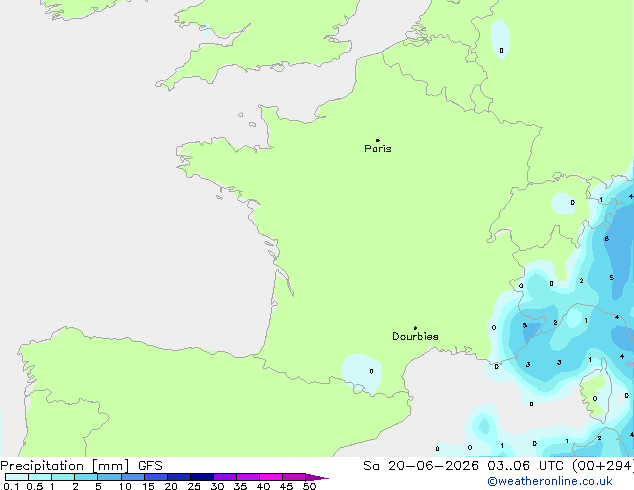634x490 pixels.
Task: Click the '0.1' legend scale label
Action: coord(11,486)
